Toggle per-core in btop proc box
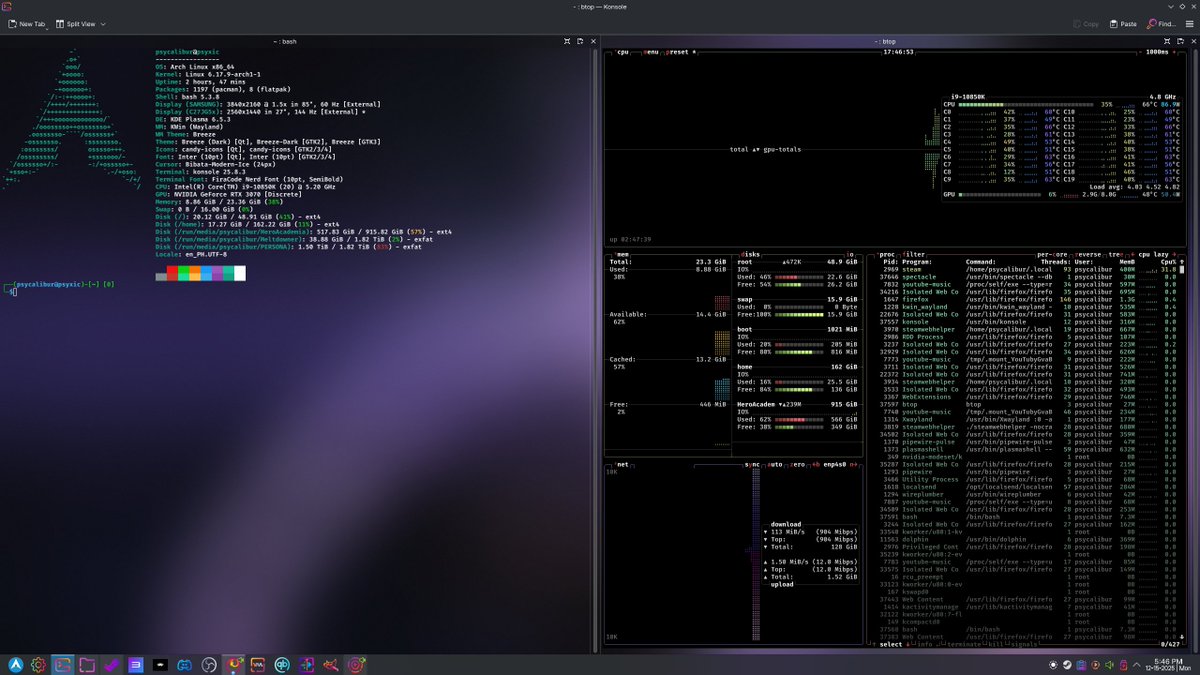The width and height of the screenshot is (1200, 675). (x=1052, y=254)
